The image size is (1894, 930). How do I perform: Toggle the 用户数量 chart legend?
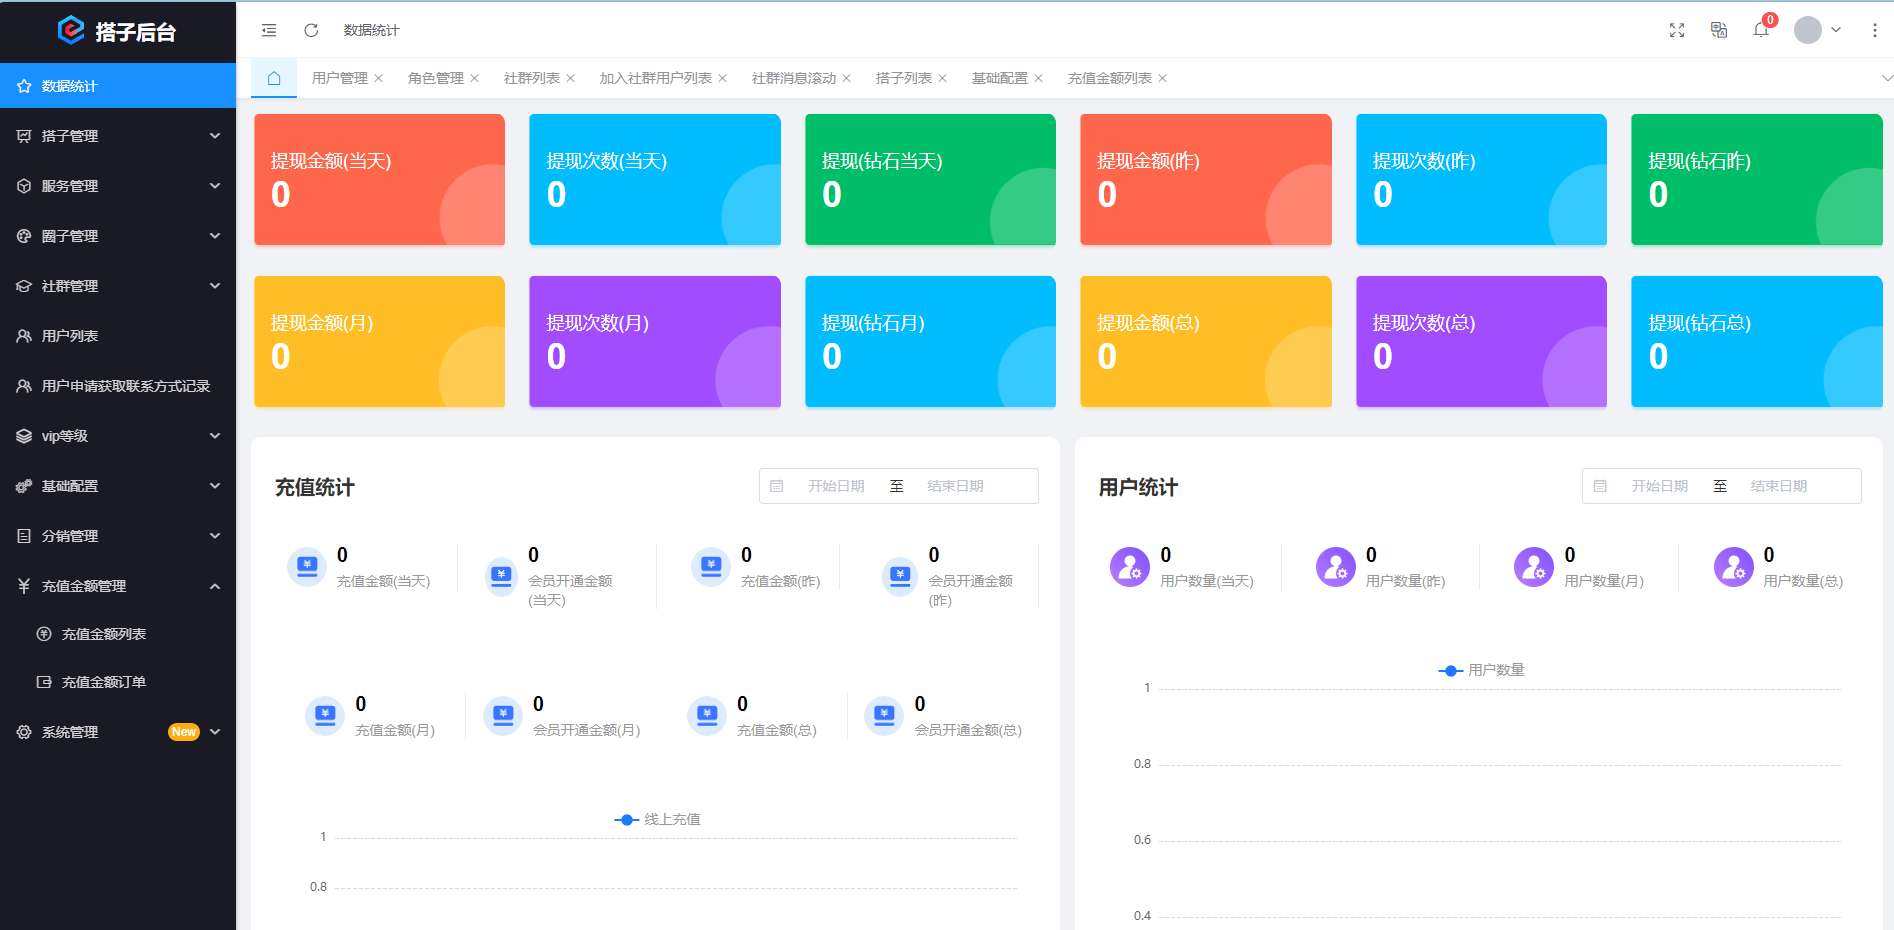[x=1481, y=670]
